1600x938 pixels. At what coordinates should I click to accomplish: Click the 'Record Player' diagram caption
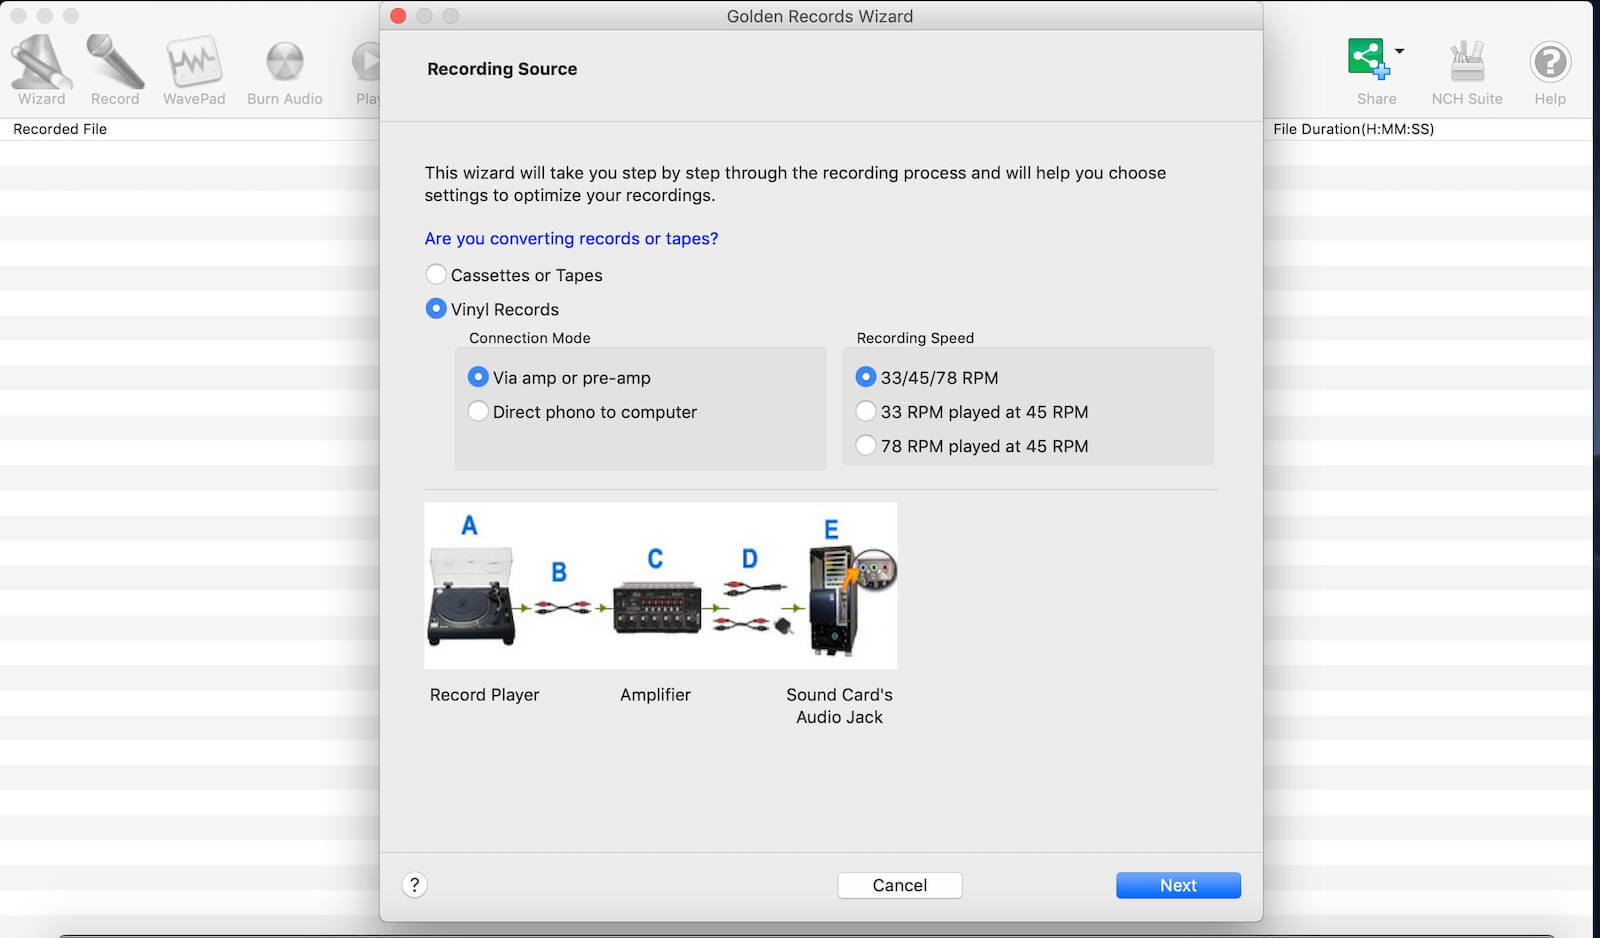click(485, 695)
